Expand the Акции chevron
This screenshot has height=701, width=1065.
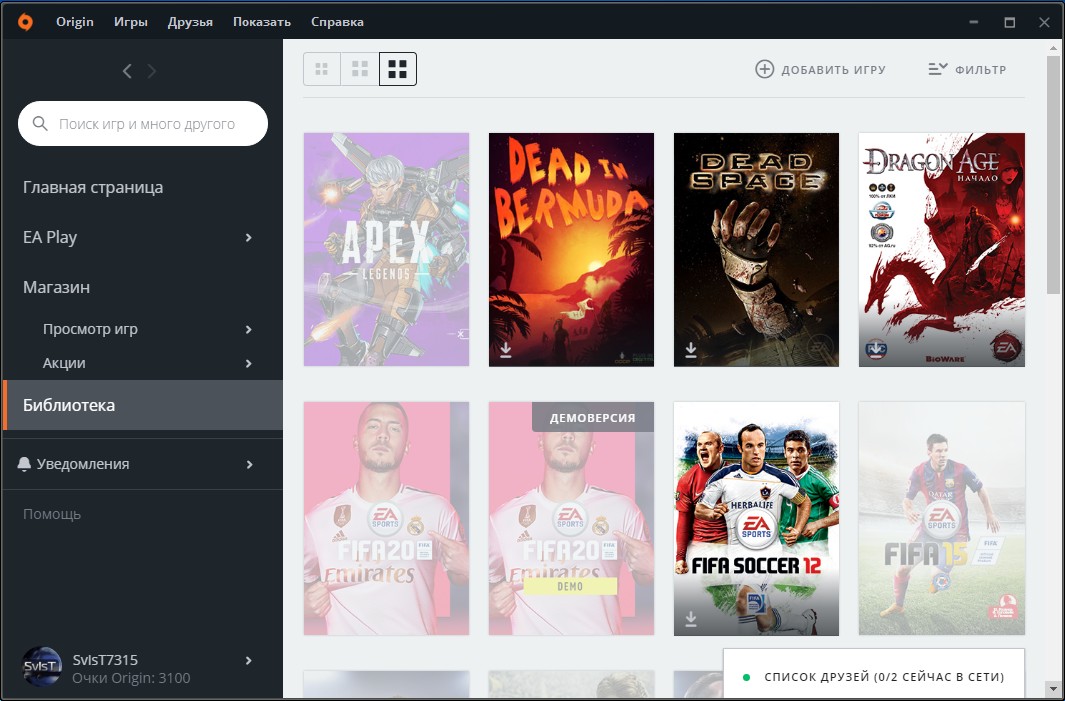coord(249,363)
